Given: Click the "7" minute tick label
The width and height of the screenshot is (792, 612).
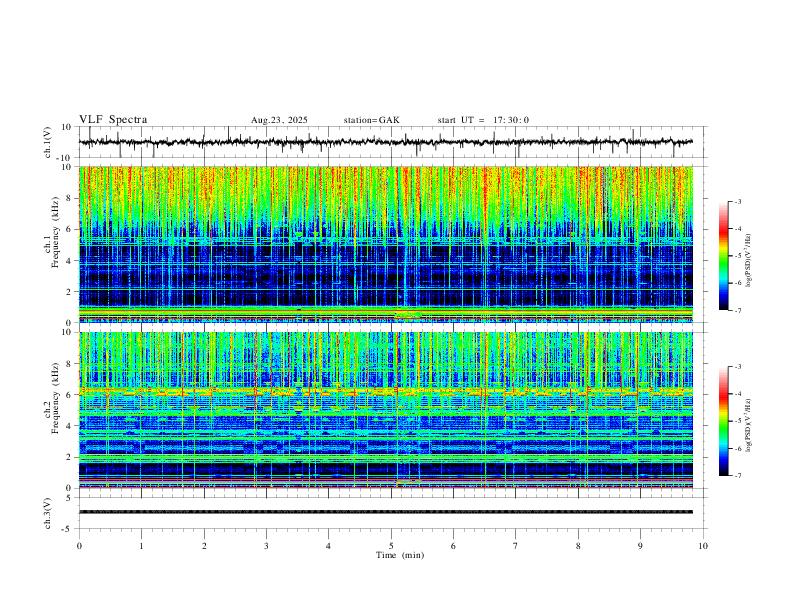Looking at the screenshot, I should (x=516, y=546).
